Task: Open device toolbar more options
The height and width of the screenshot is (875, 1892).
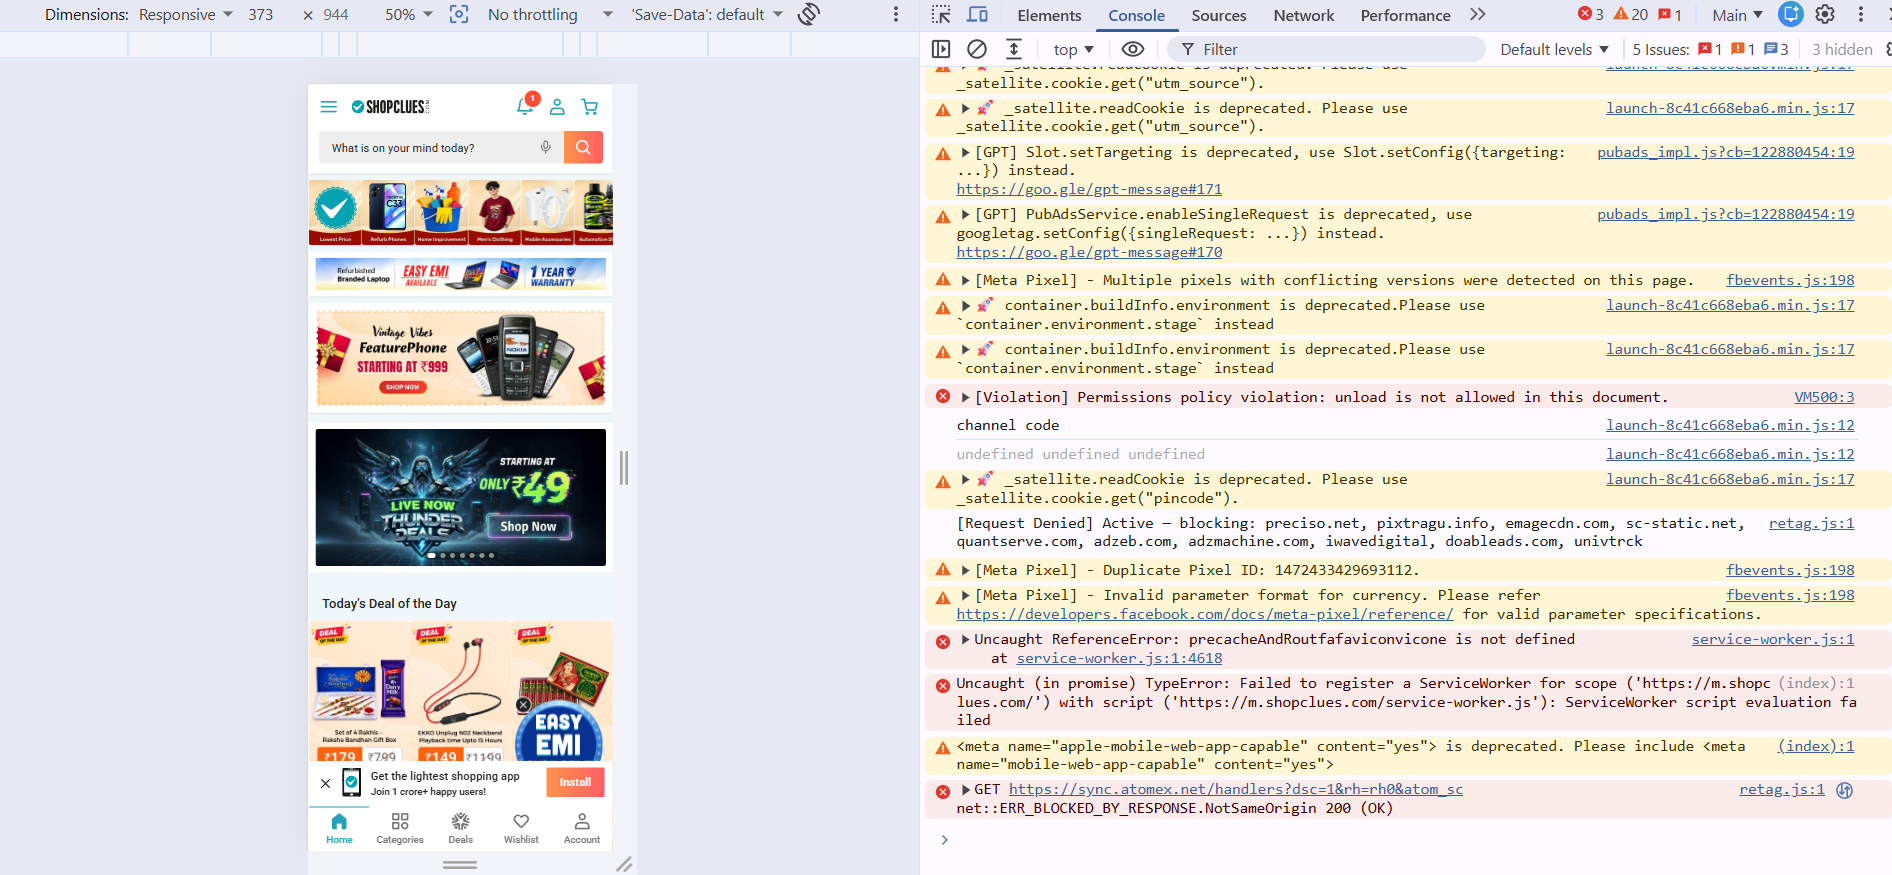Action: pyautogui.click(x=895, y=15)
